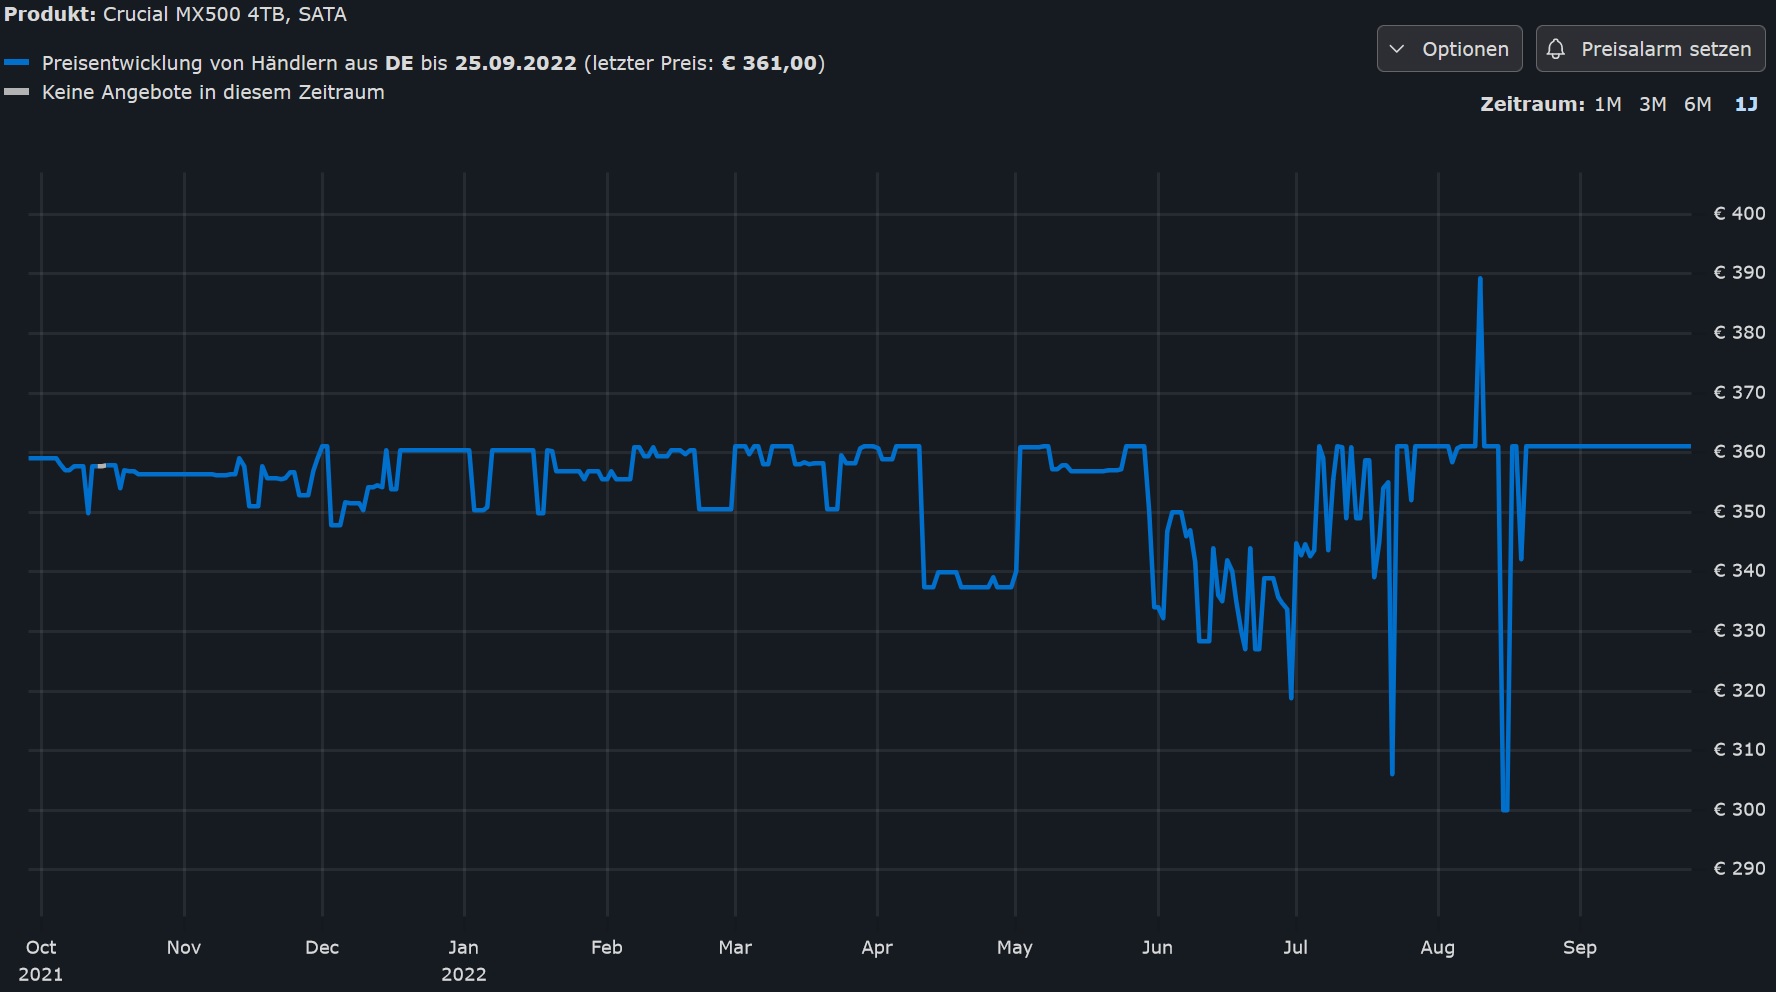
Task: Click the late-July price dip near € 305
Action: (x=1392, y=773)
